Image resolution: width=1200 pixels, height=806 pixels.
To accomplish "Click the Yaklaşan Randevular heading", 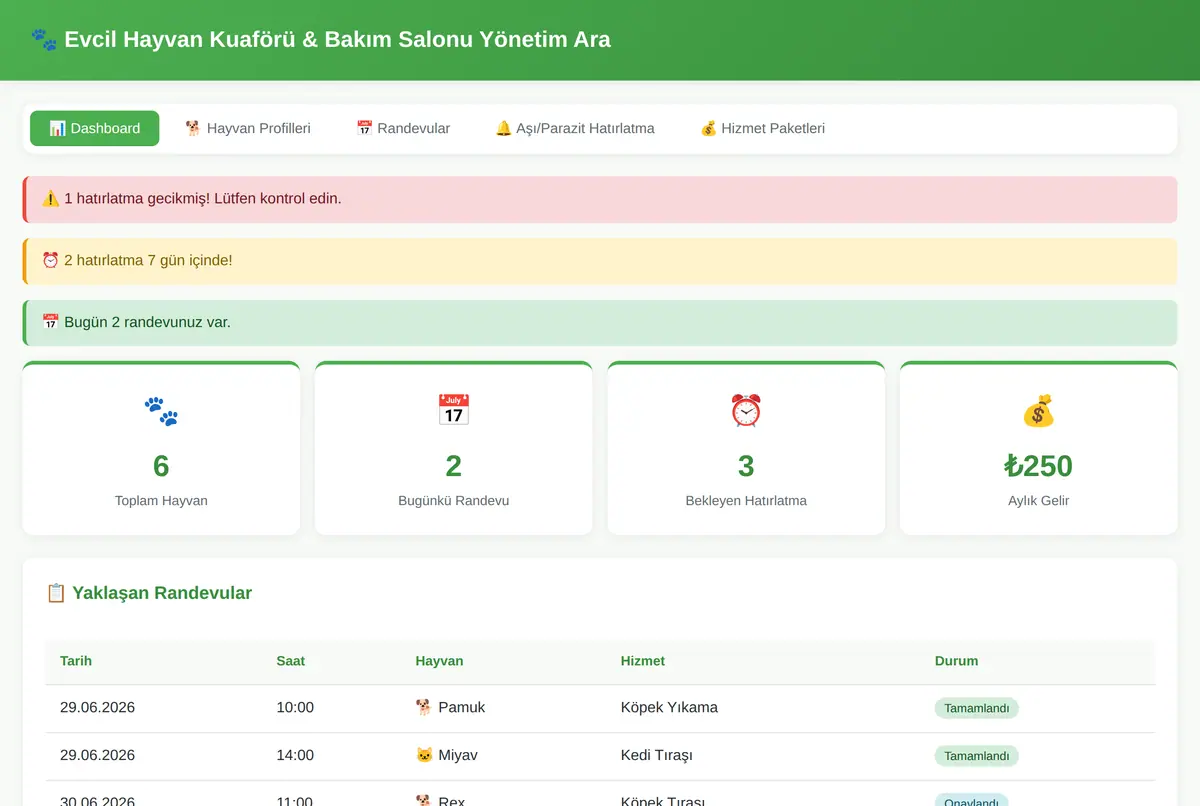I will (x=162, y=593).
